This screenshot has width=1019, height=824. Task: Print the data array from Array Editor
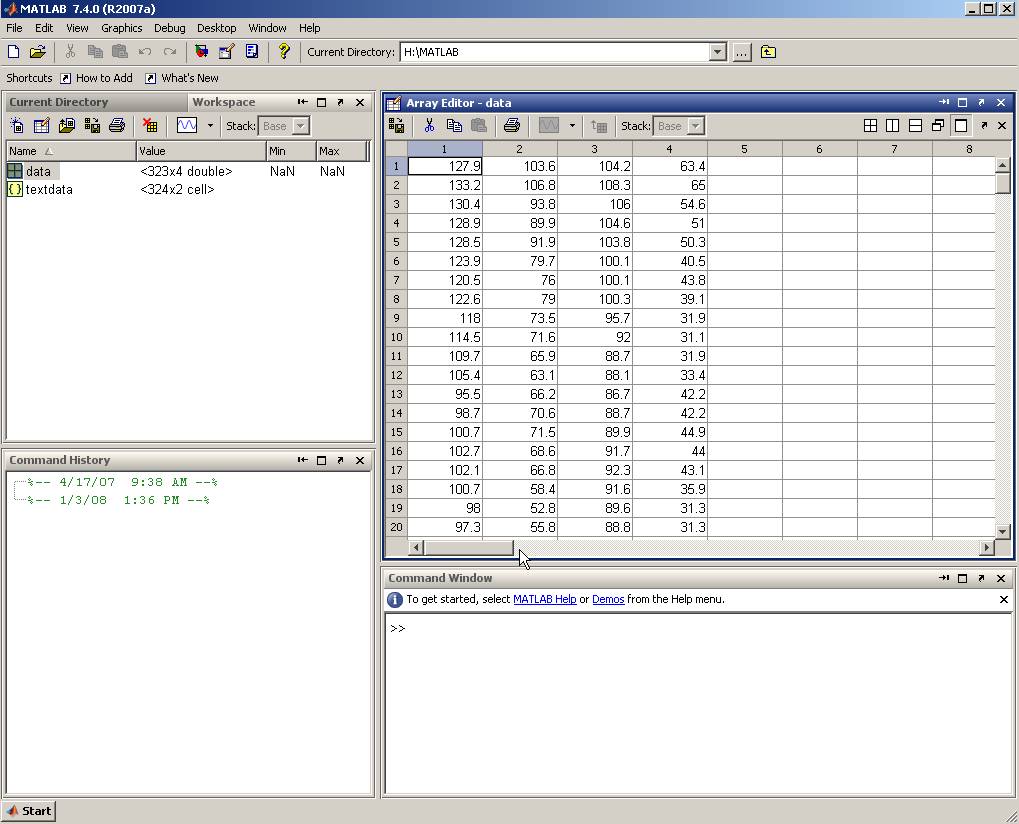(513, 125)
